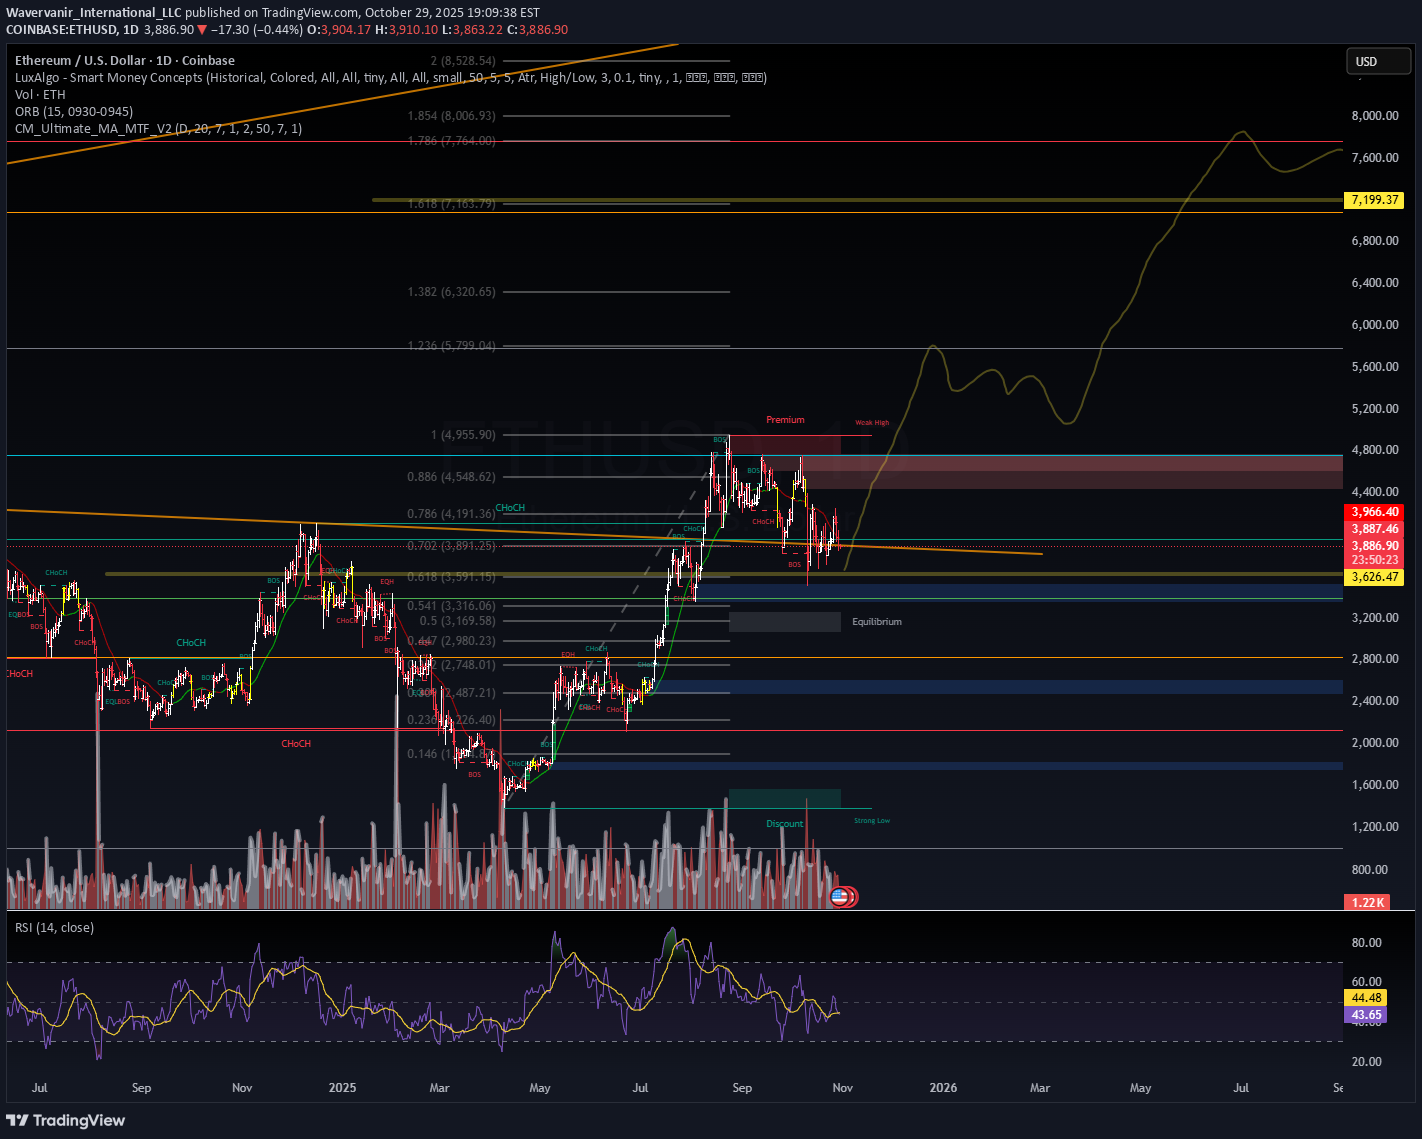Click the red down arrow beside 3,886.90
This screenshot has width=1422, height=1139.
pos(202,30)
